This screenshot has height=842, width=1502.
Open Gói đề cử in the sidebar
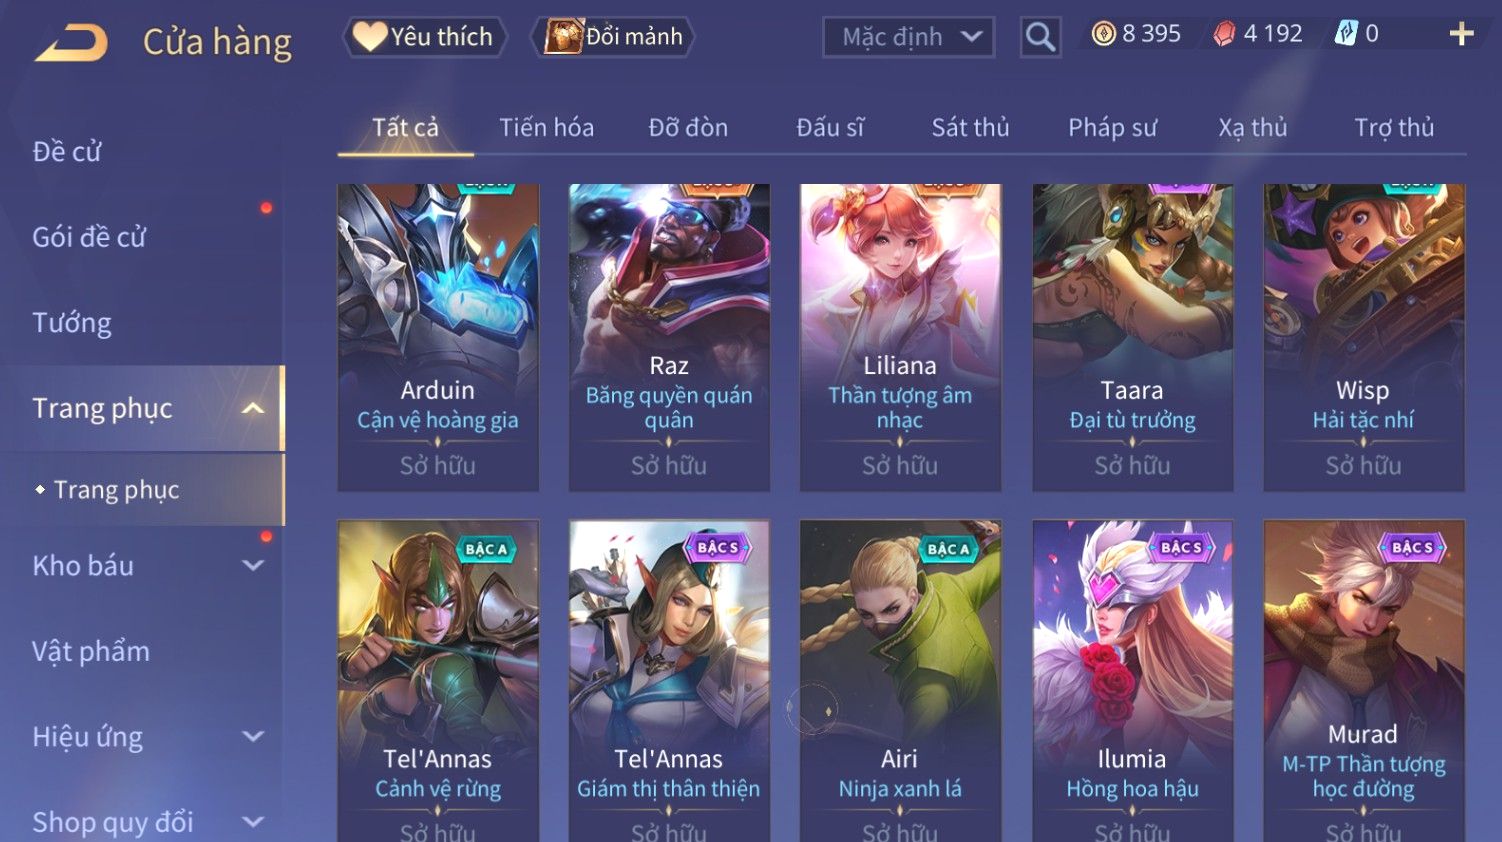pos(89,237)
